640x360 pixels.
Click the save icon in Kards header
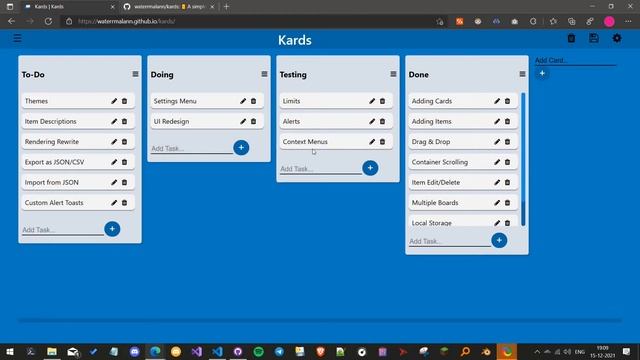click(594, 38)
